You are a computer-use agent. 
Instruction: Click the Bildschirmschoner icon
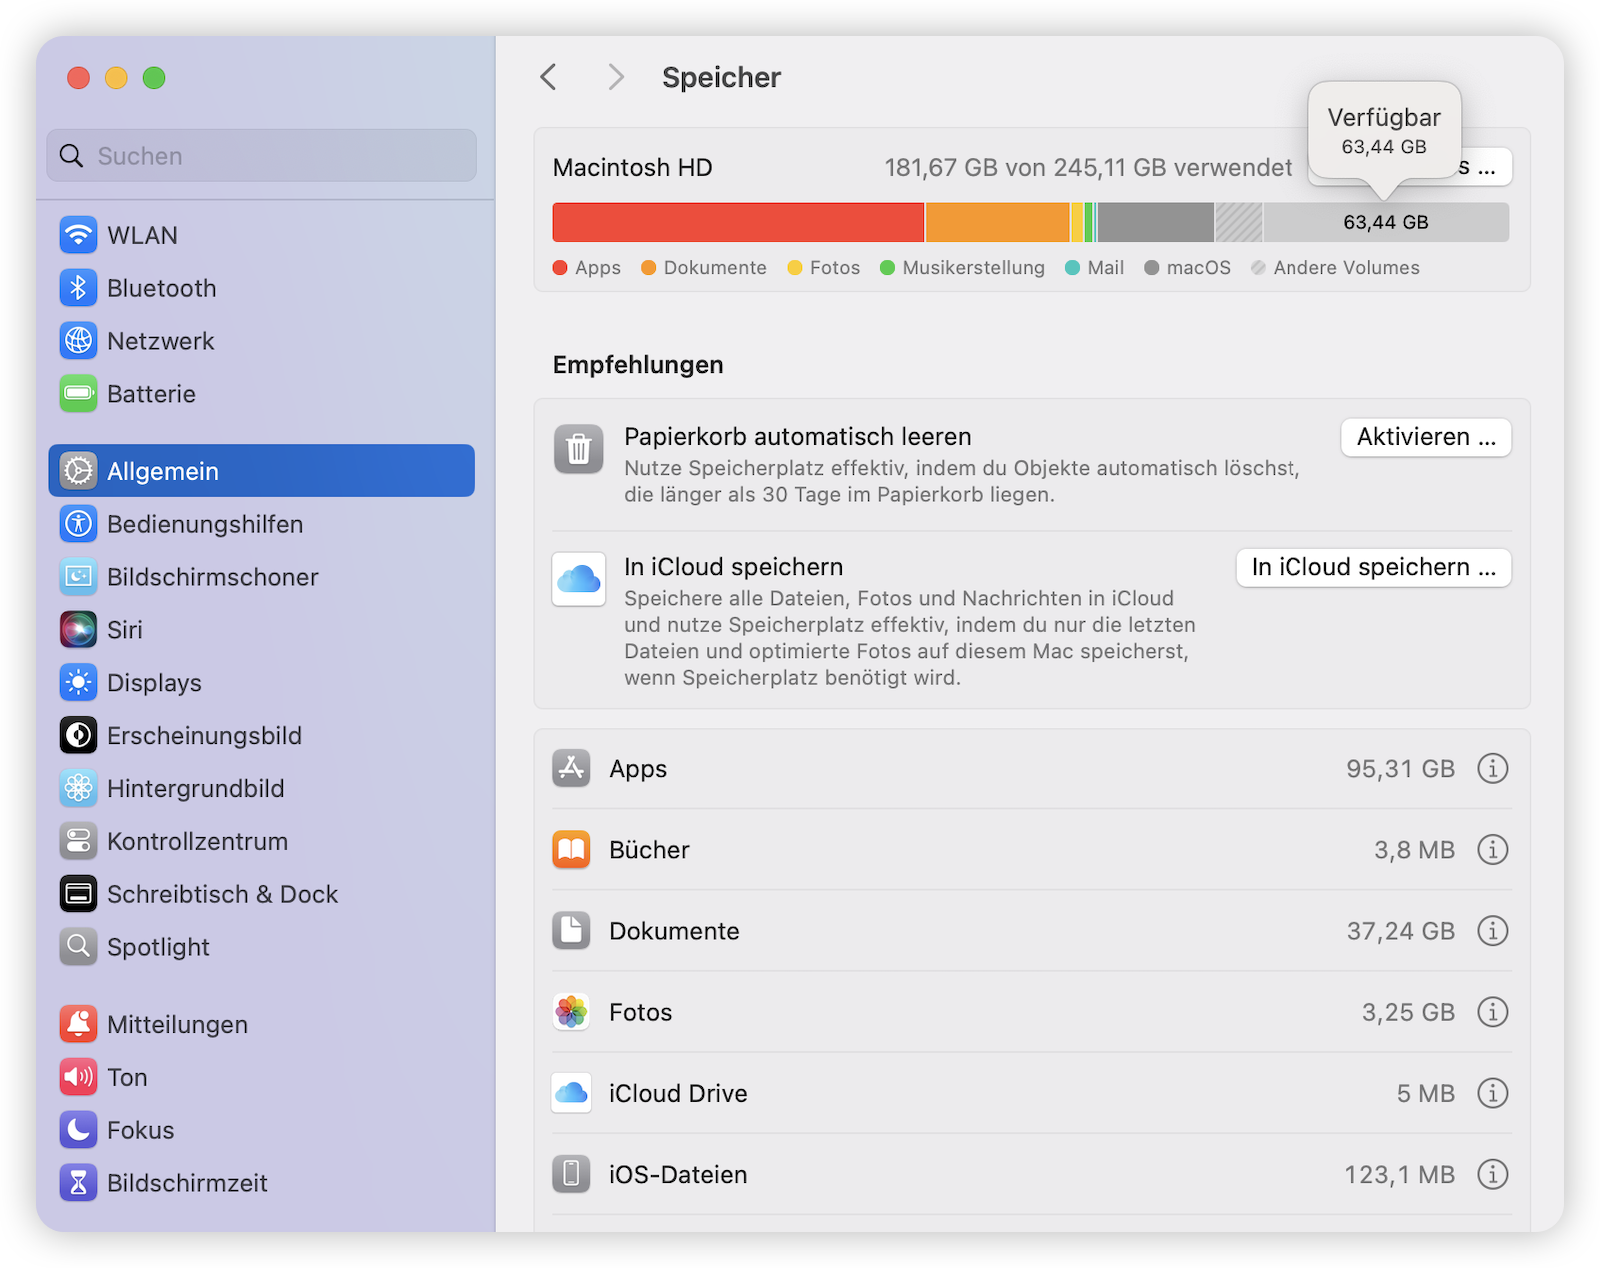pyautogui.click(x=78, y=577)
